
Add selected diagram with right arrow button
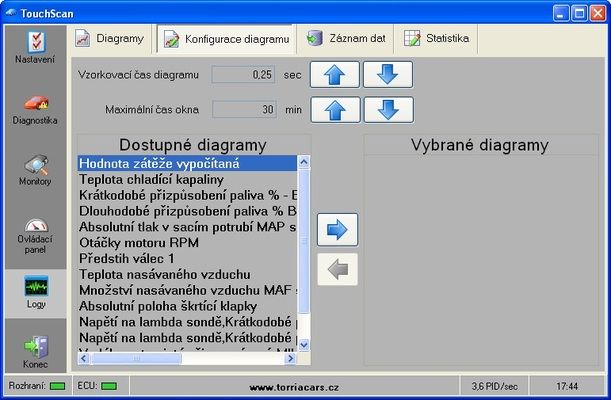pyautogui.click(x=337, y=230)
